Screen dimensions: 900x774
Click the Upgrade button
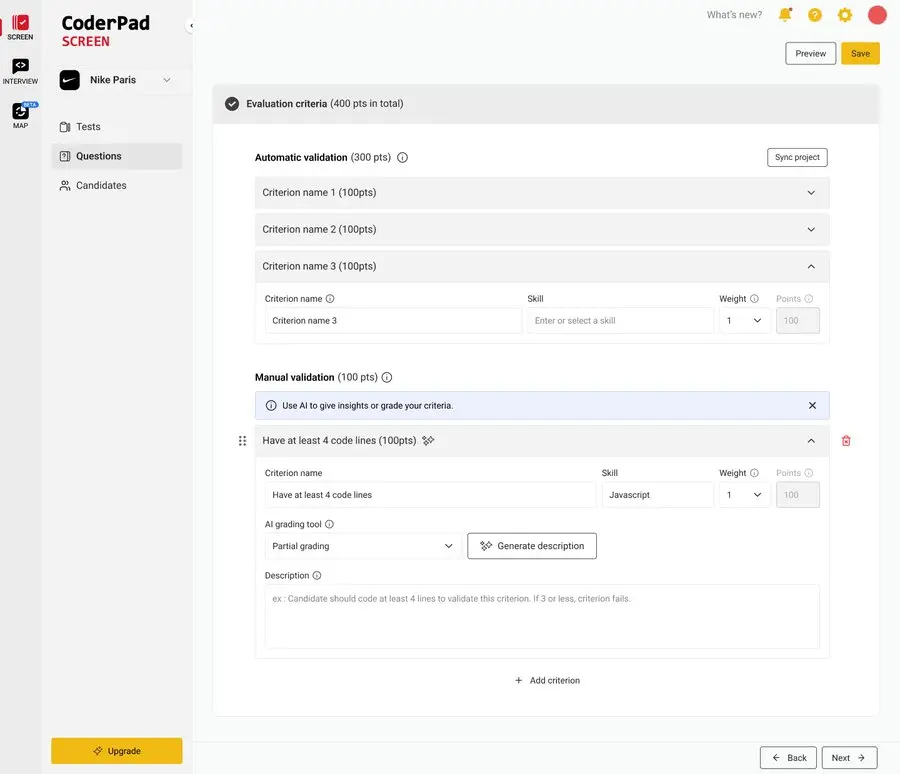click(x=117, y=751)
